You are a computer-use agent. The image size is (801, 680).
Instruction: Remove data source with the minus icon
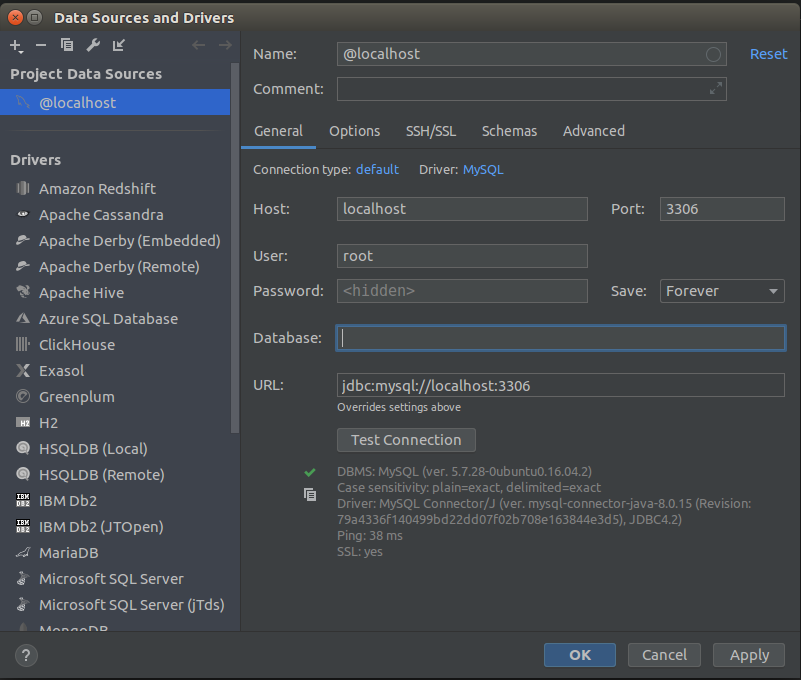pyautogui.click(x=41, y=45)
